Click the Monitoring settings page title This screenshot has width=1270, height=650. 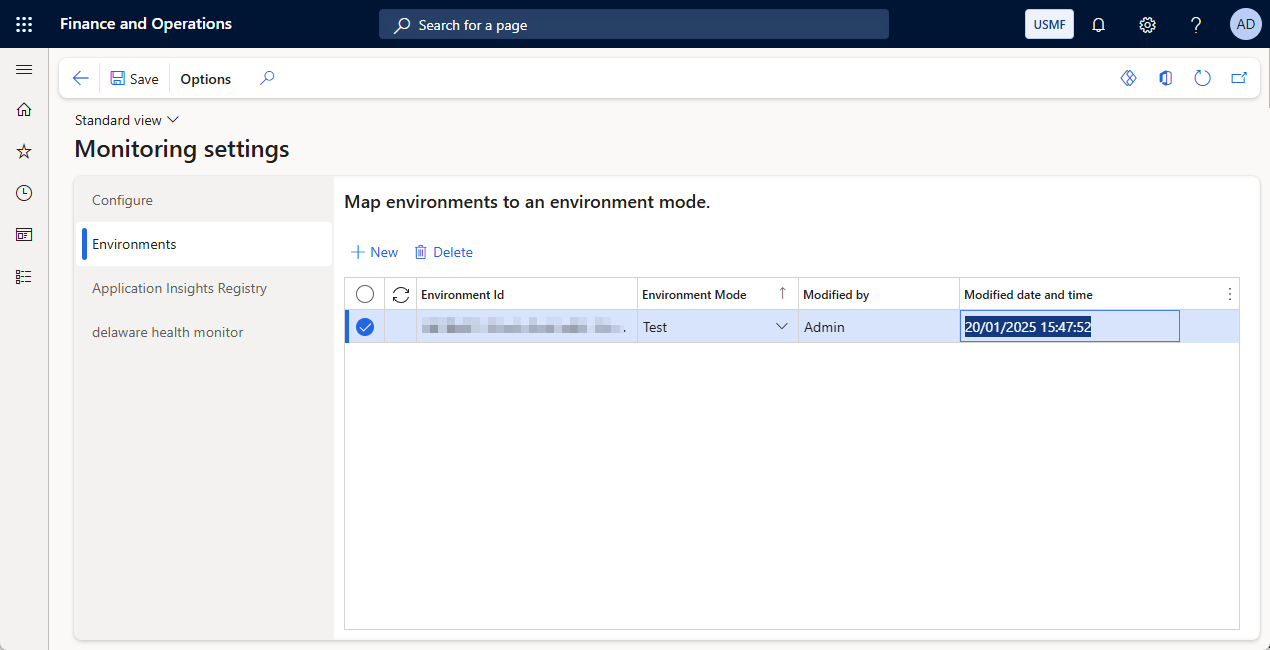click(x=182, y=150)
